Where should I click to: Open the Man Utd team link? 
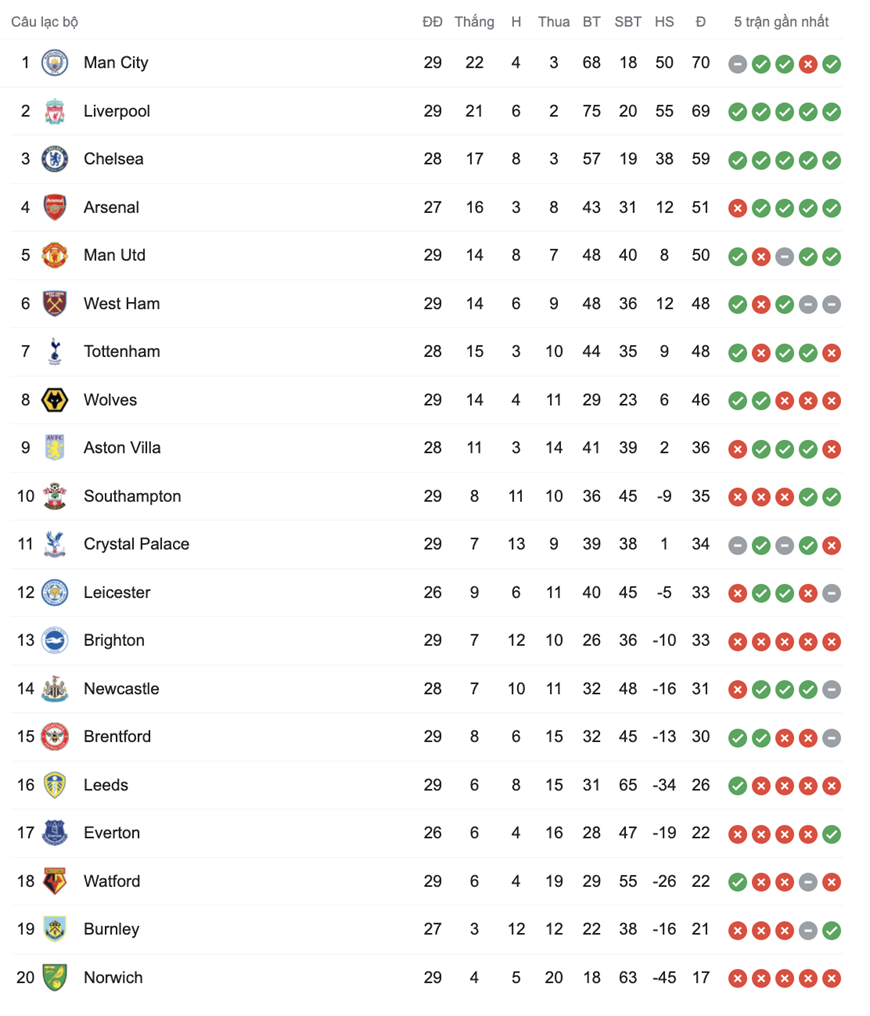[115, 255]
